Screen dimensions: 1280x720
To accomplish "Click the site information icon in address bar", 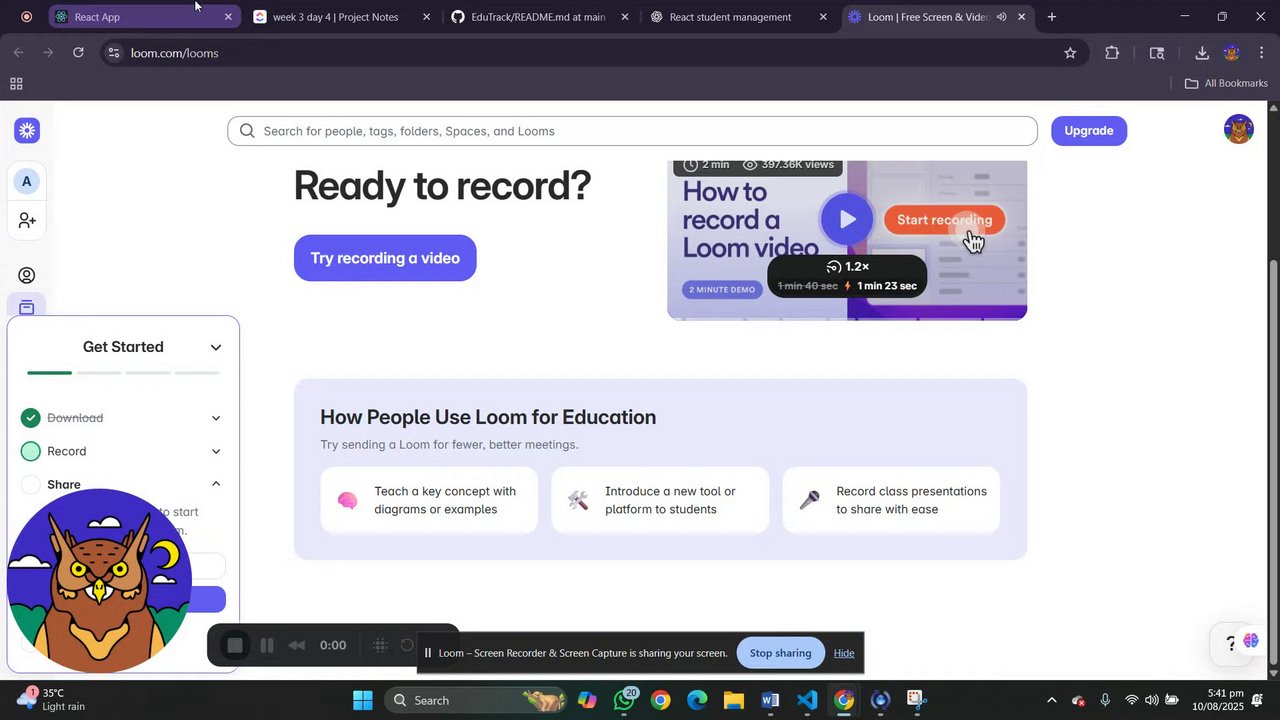I will tap(114, 53).
